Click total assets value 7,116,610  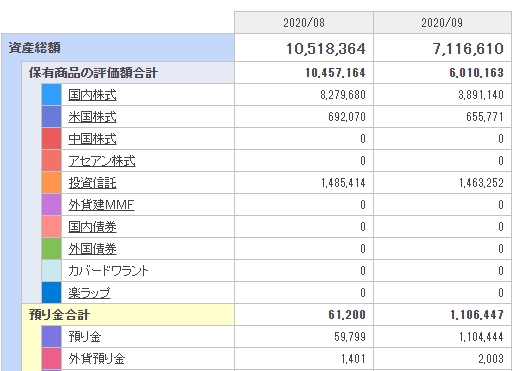(468, 49)
